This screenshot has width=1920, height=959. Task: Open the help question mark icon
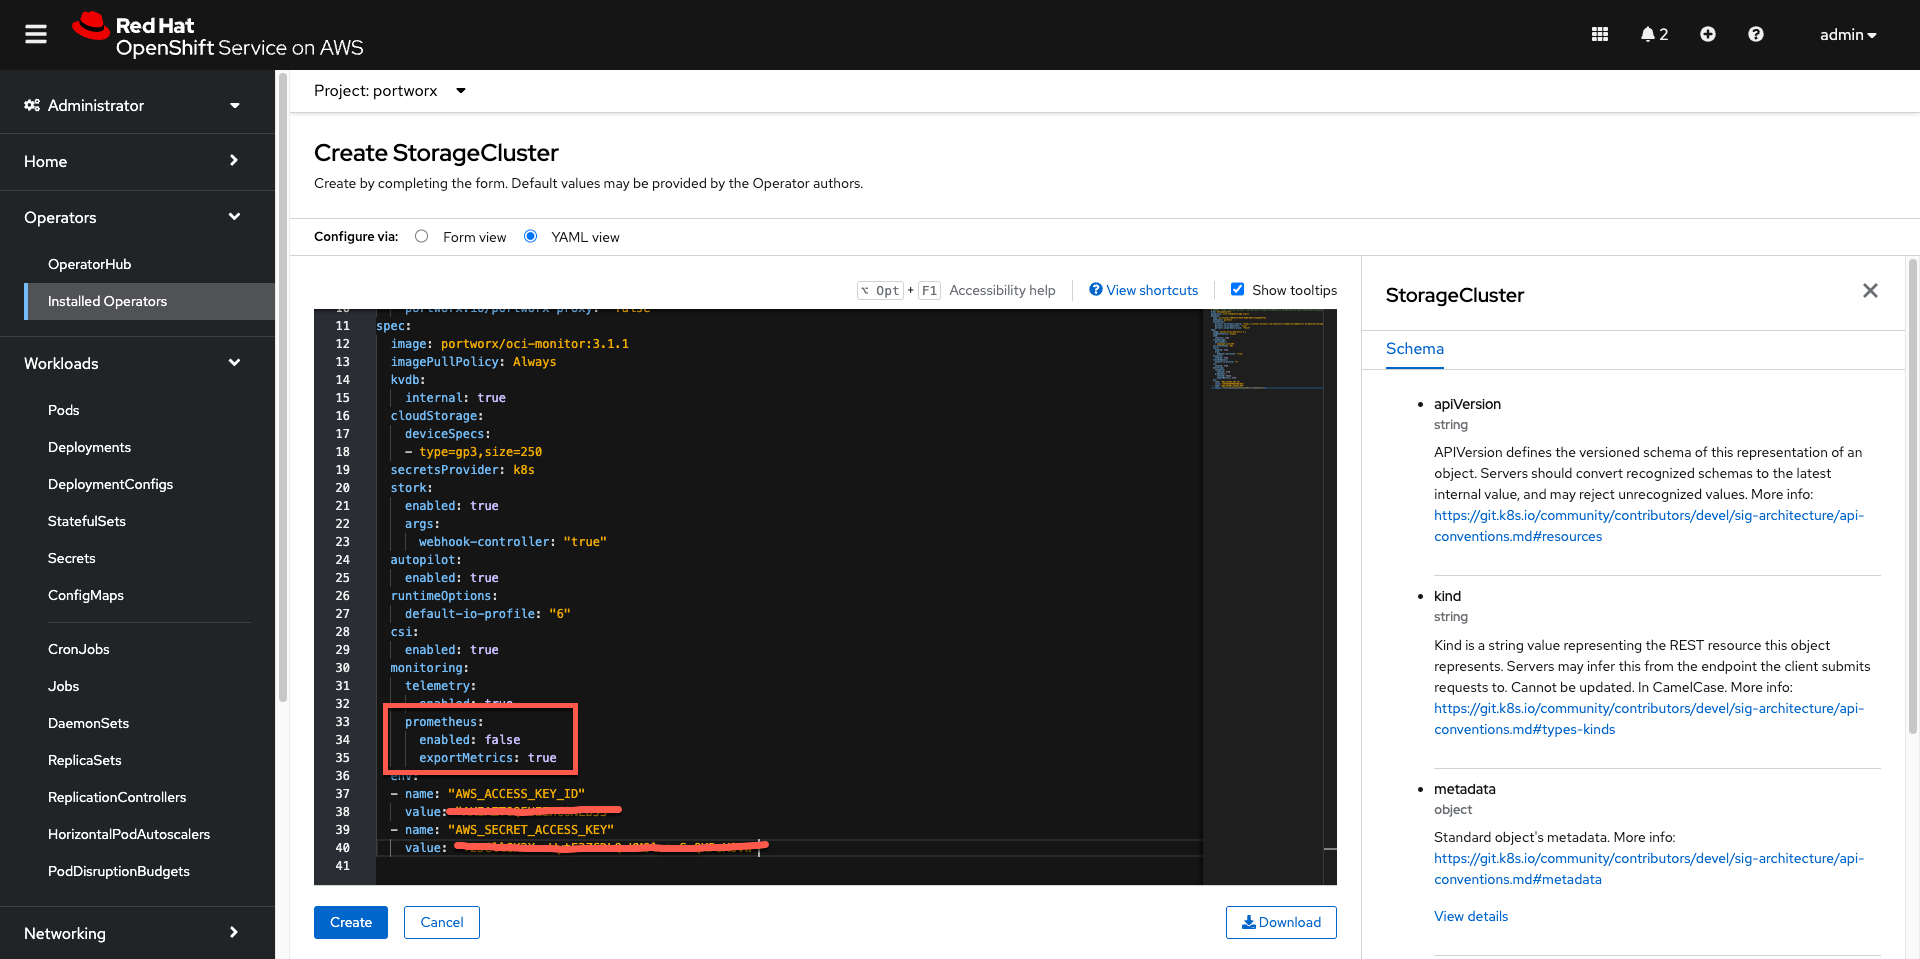tap(1755, 33)
